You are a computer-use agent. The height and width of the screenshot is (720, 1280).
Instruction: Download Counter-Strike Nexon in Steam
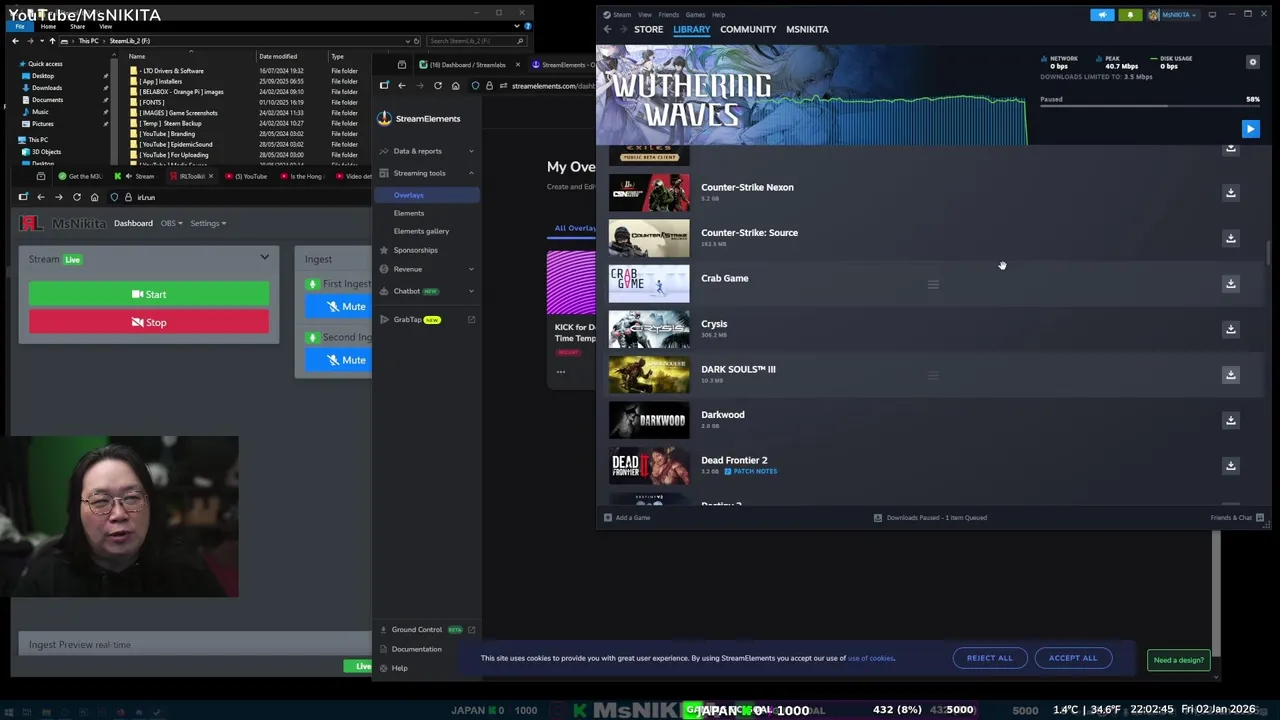[1231, 192]
